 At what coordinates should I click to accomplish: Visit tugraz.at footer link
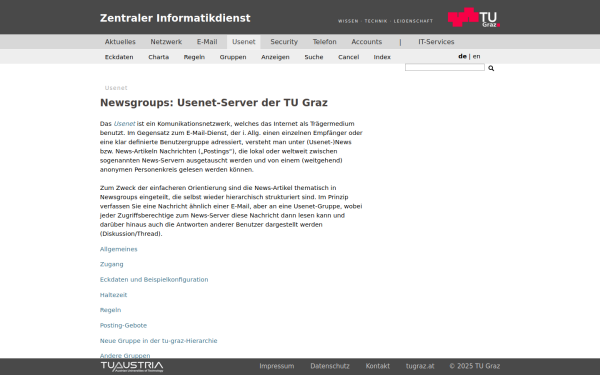click(420, 366)
